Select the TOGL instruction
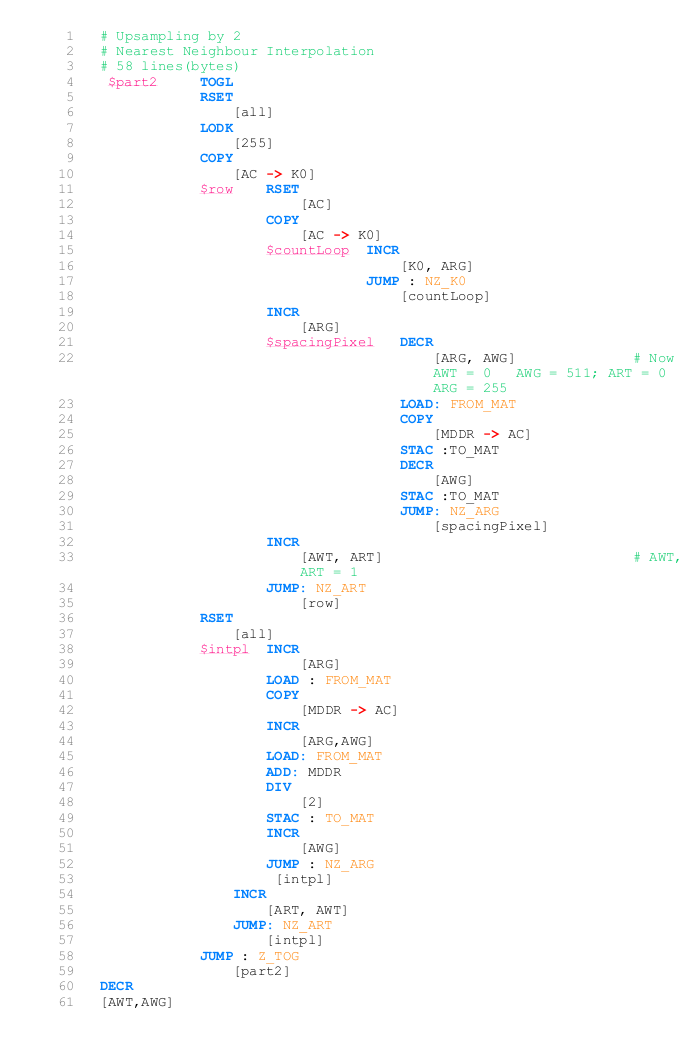The image size is (700, 1050). click(x=216, y=82)
